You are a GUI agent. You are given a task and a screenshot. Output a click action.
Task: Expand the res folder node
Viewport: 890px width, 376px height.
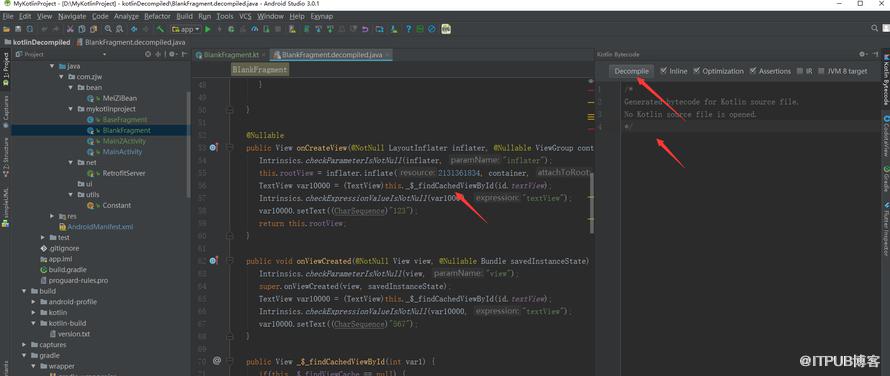(53, 216)
